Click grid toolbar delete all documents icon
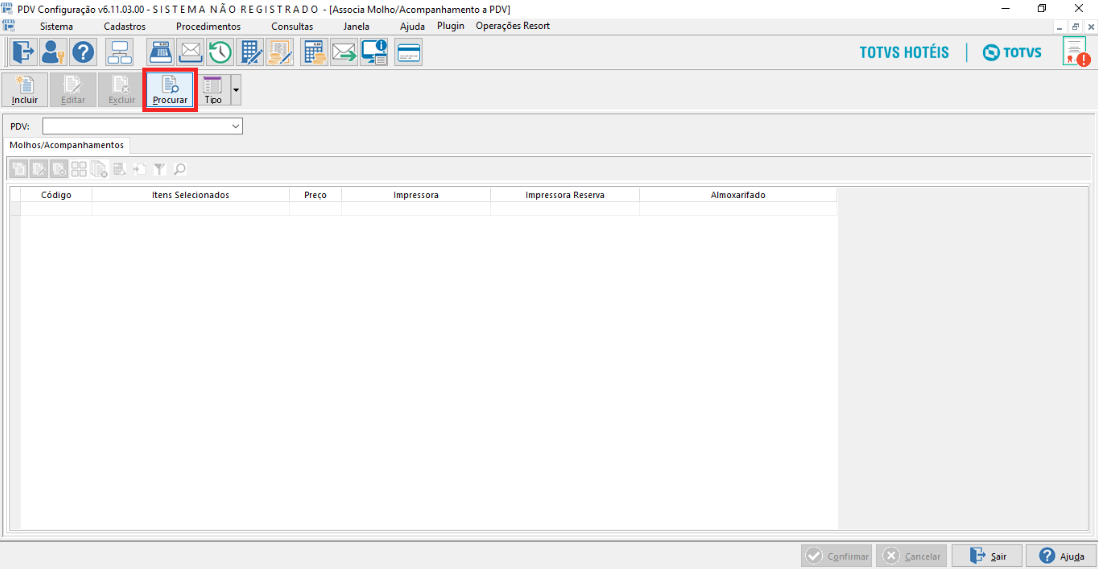Image resolution: width=1098 pixels, height=569 pixels. (x=99, y=169)
